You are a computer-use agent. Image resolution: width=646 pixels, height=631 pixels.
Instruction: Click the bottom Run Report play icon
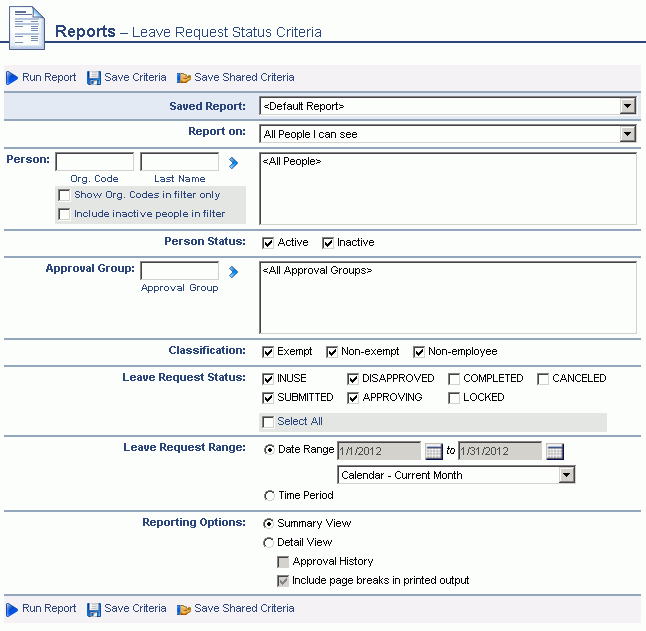12,609
